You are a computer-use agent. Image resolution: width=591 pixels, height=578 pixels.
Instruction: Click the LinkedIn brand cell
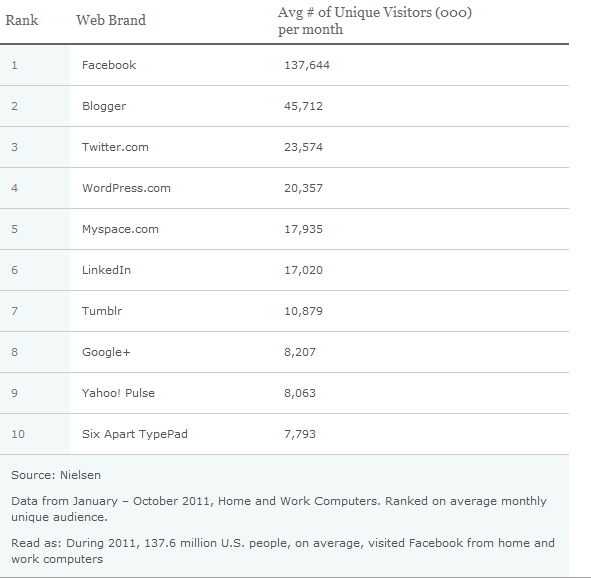tap(106, 270)
